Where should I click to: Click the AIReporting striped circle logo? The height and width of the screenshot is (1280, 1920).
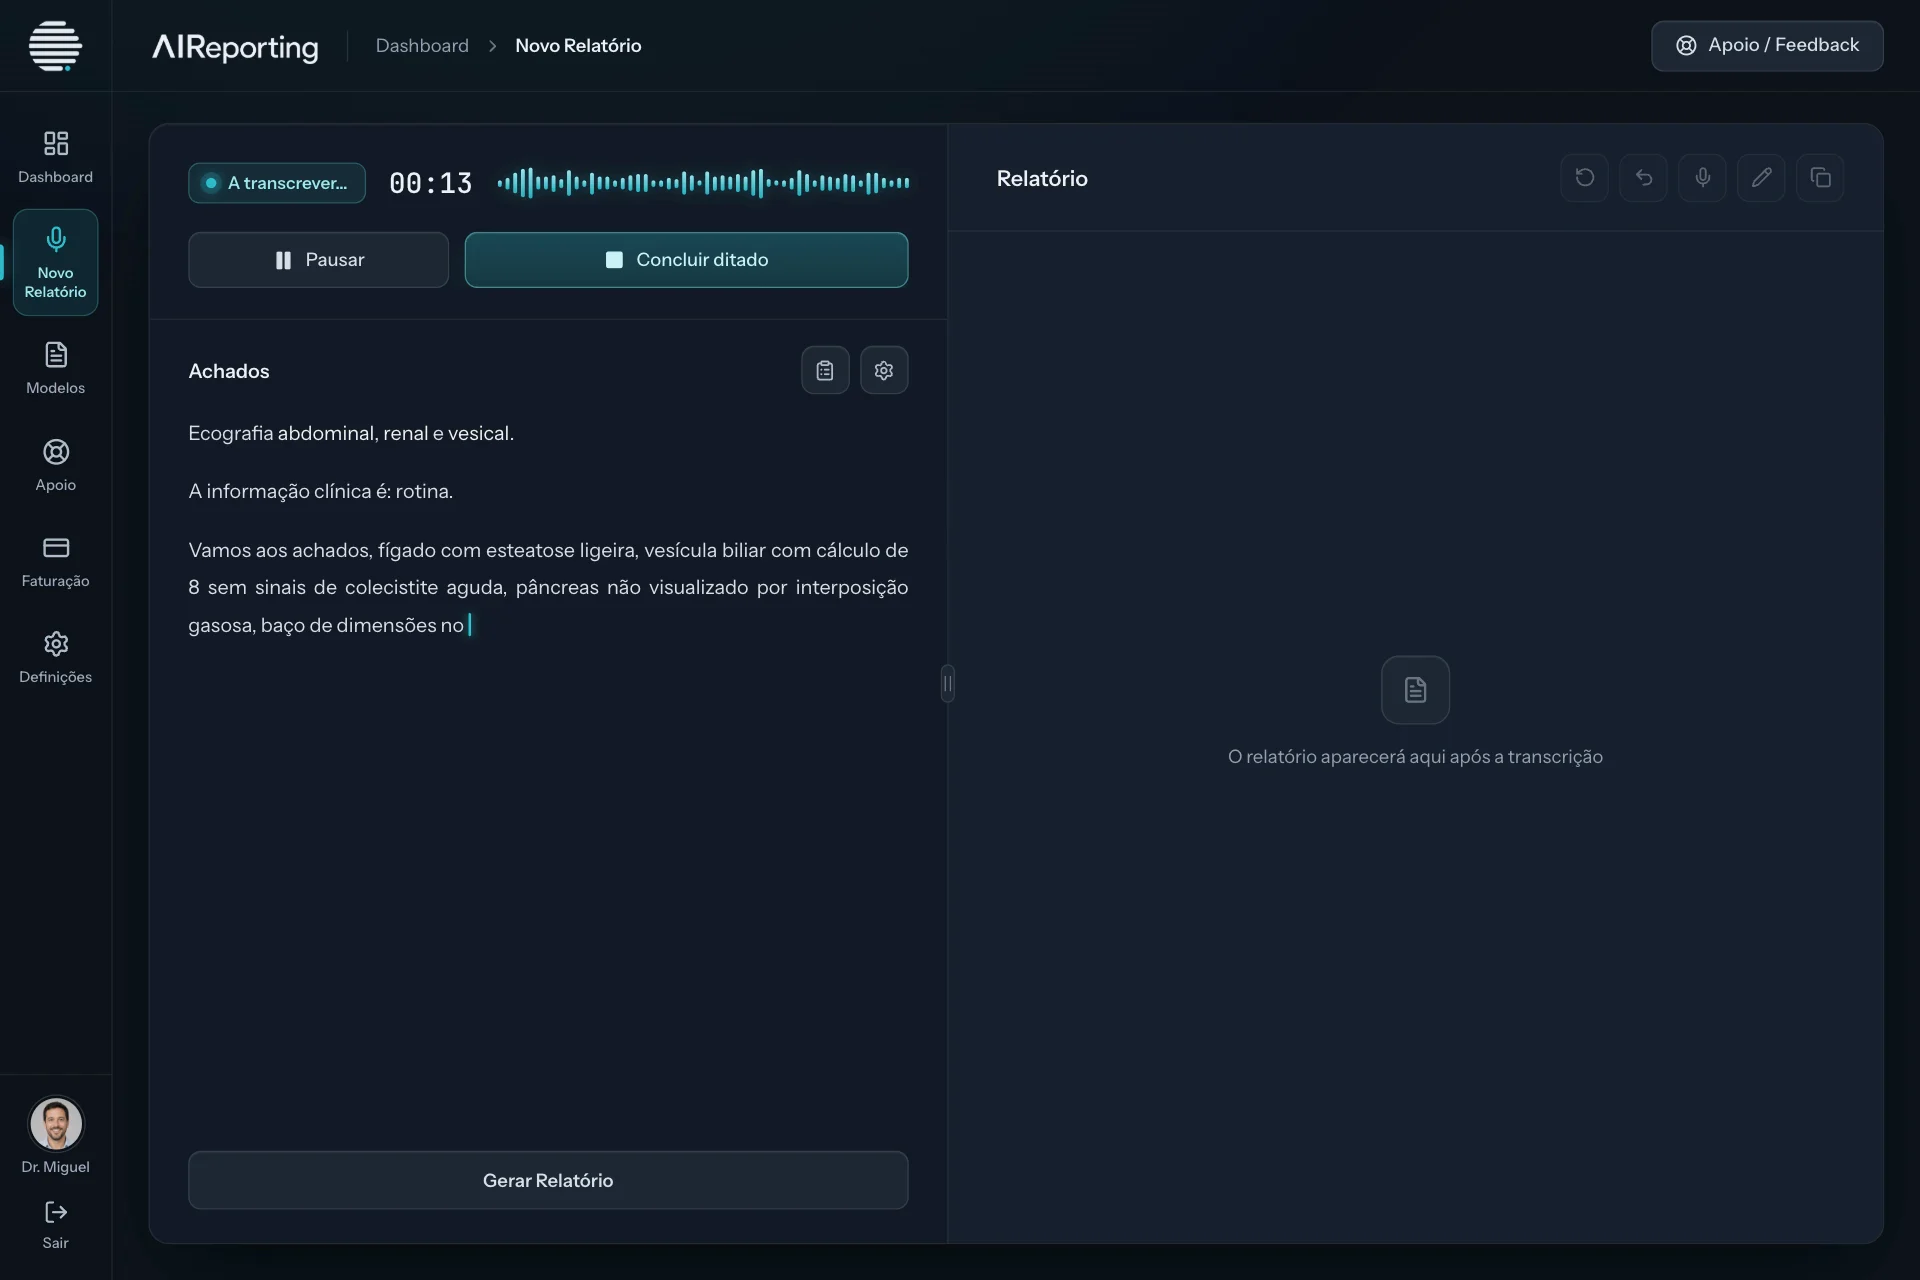55,46
